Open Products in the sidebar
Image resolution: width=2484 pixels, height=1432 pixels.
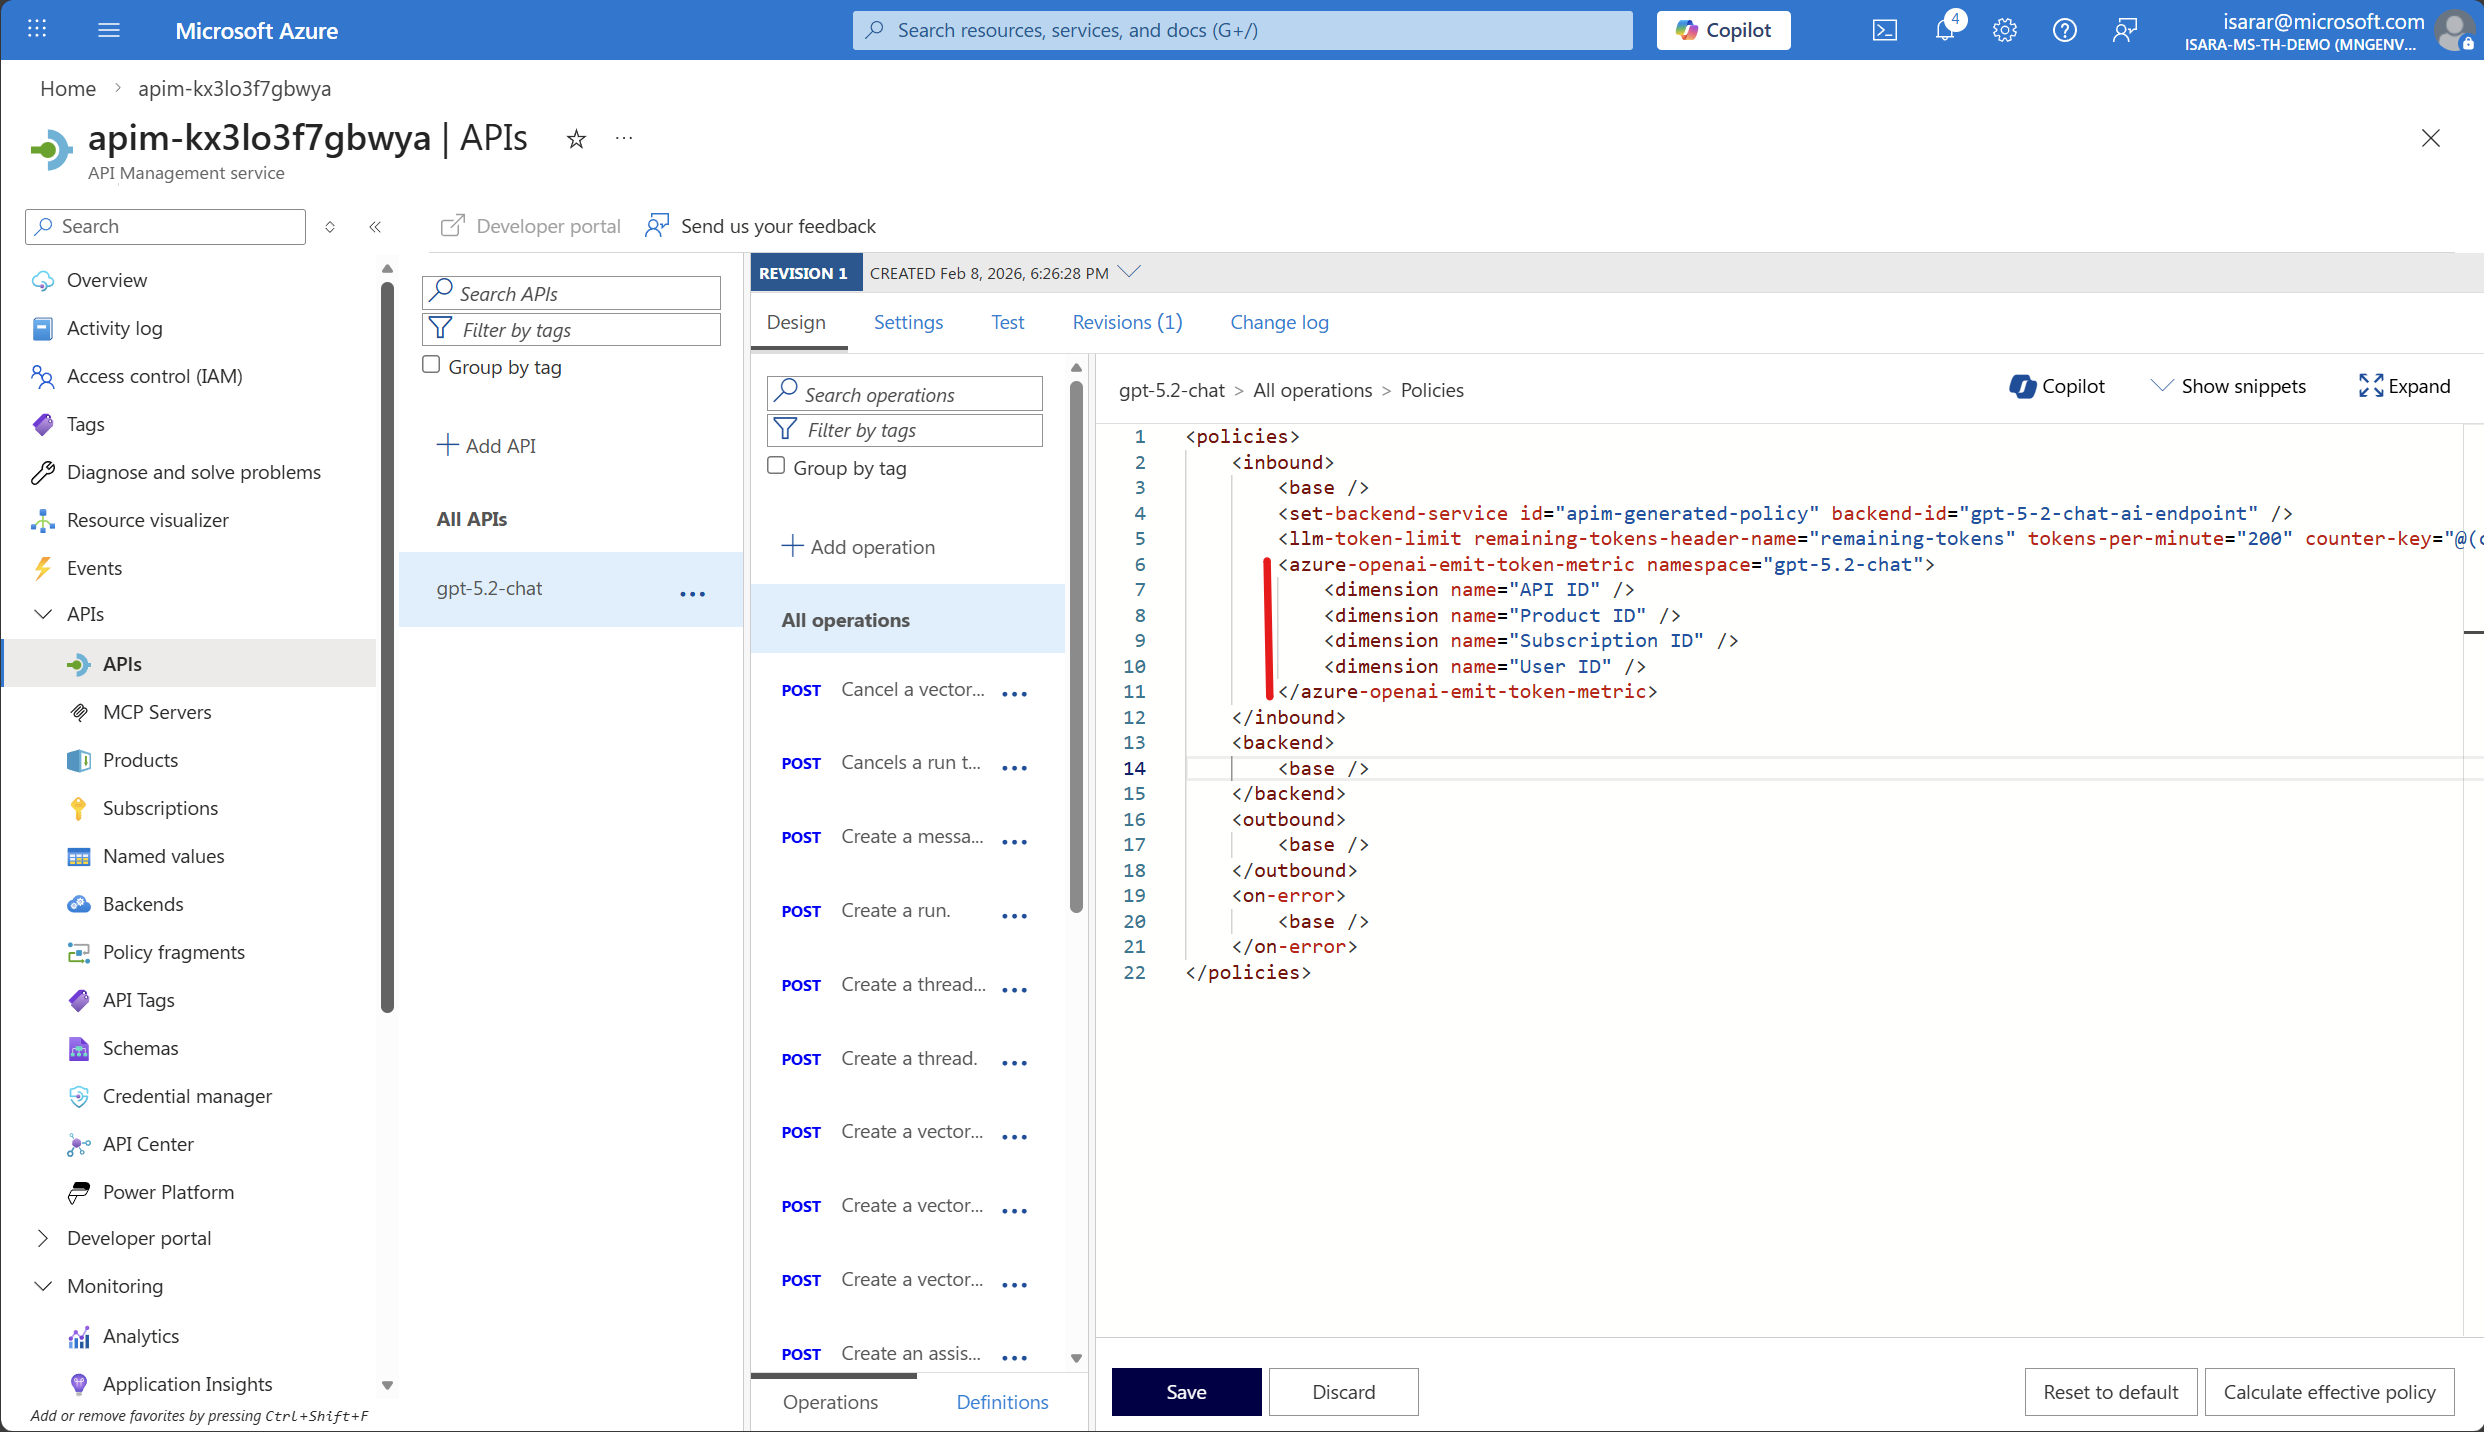[x=140, y=760]
